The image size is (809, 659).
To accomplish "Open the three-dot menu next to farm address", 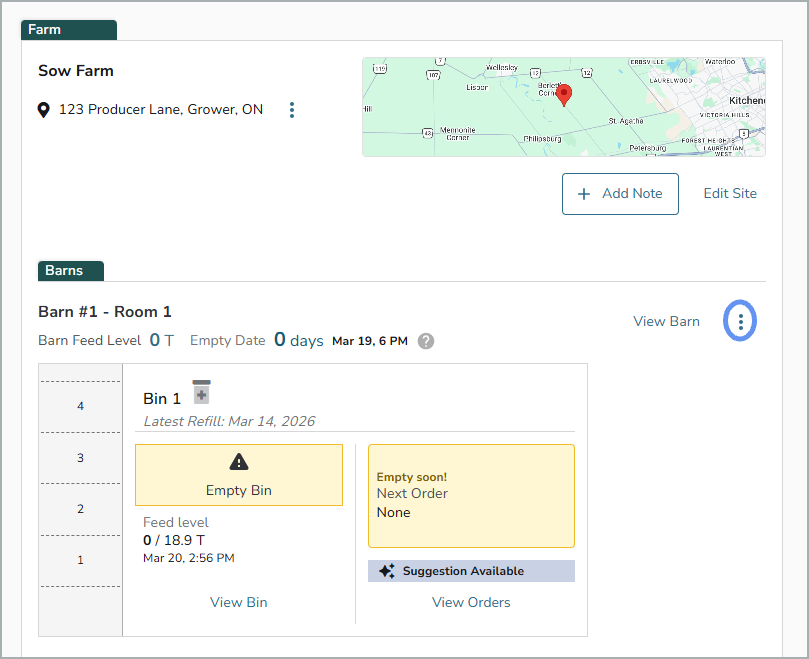I will [291, 110].
